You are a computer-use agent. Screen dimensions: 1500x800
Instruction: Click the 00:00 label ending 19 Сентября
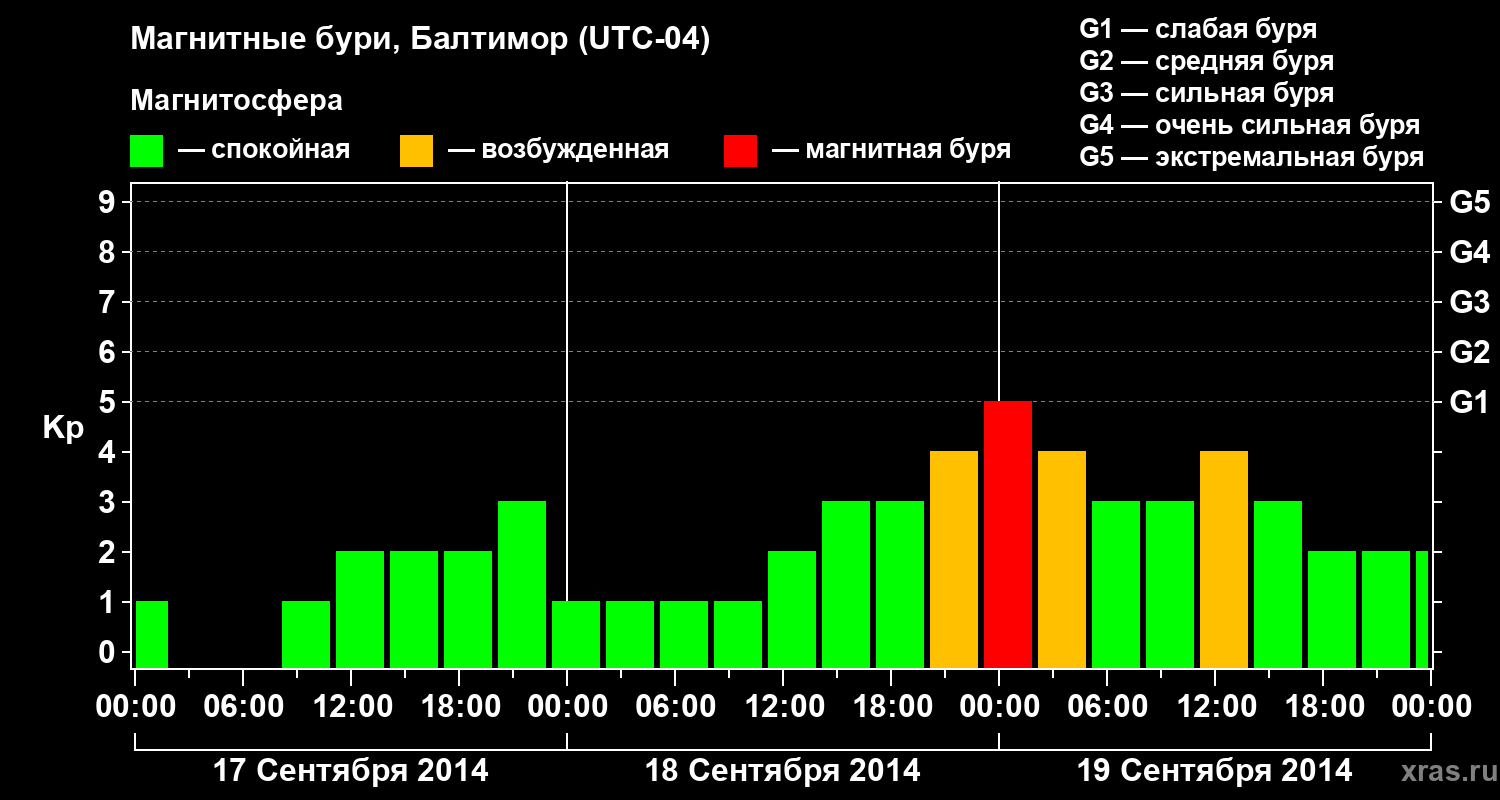(1431, 707)
